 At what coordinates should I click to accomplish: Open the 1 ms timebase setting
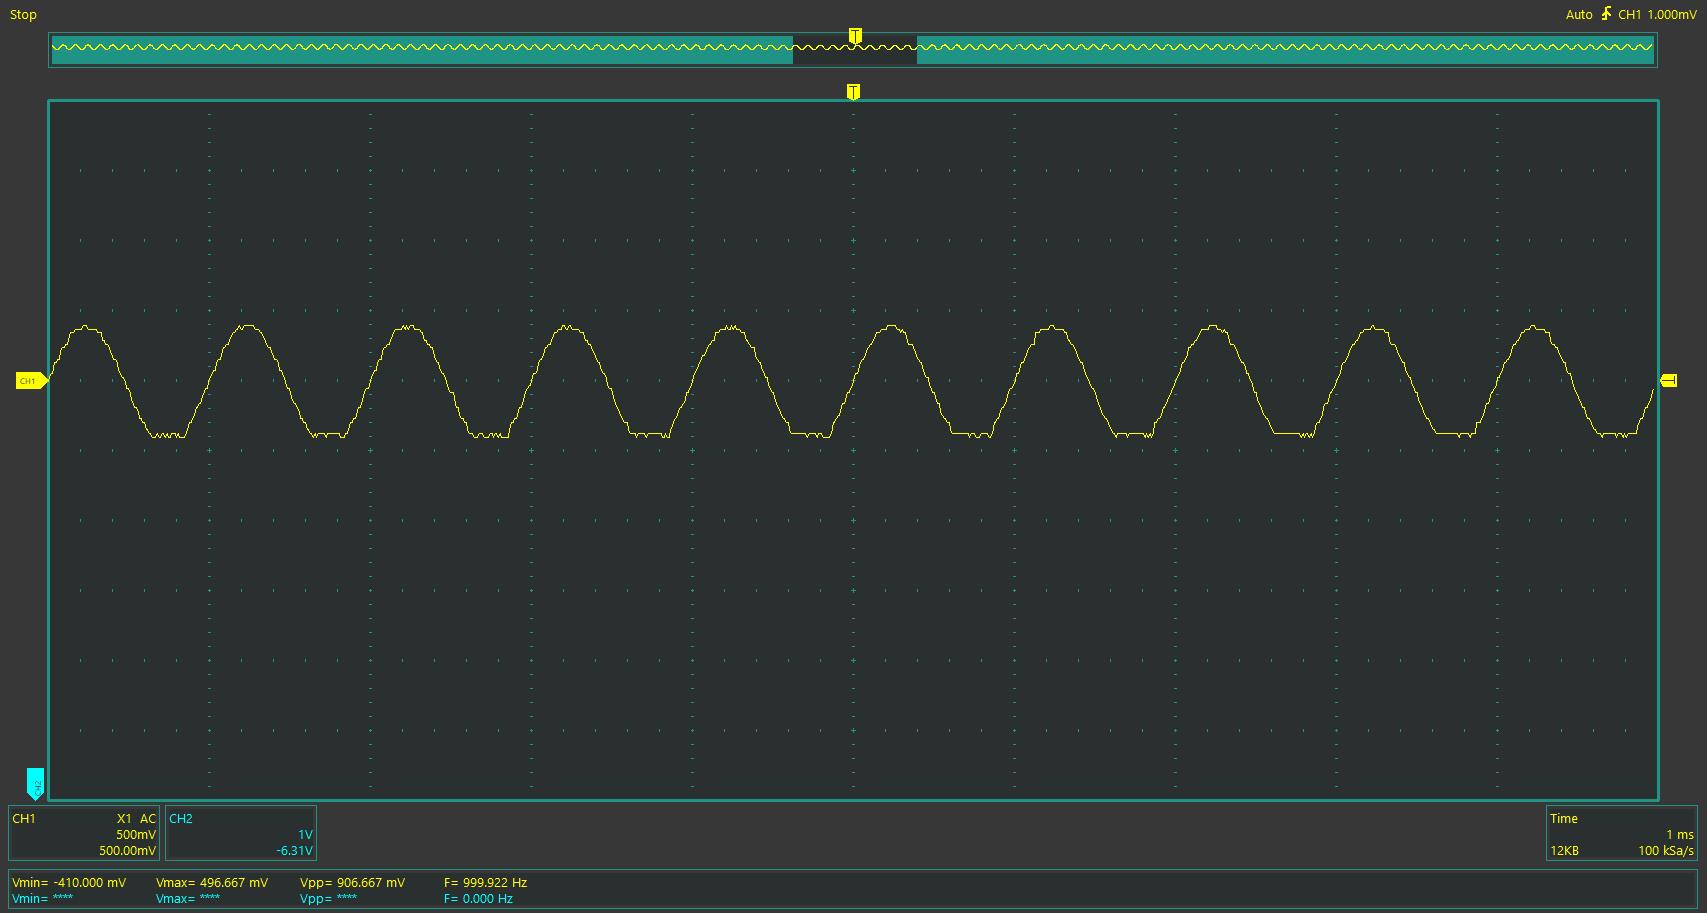click(x=1679, y=835)
